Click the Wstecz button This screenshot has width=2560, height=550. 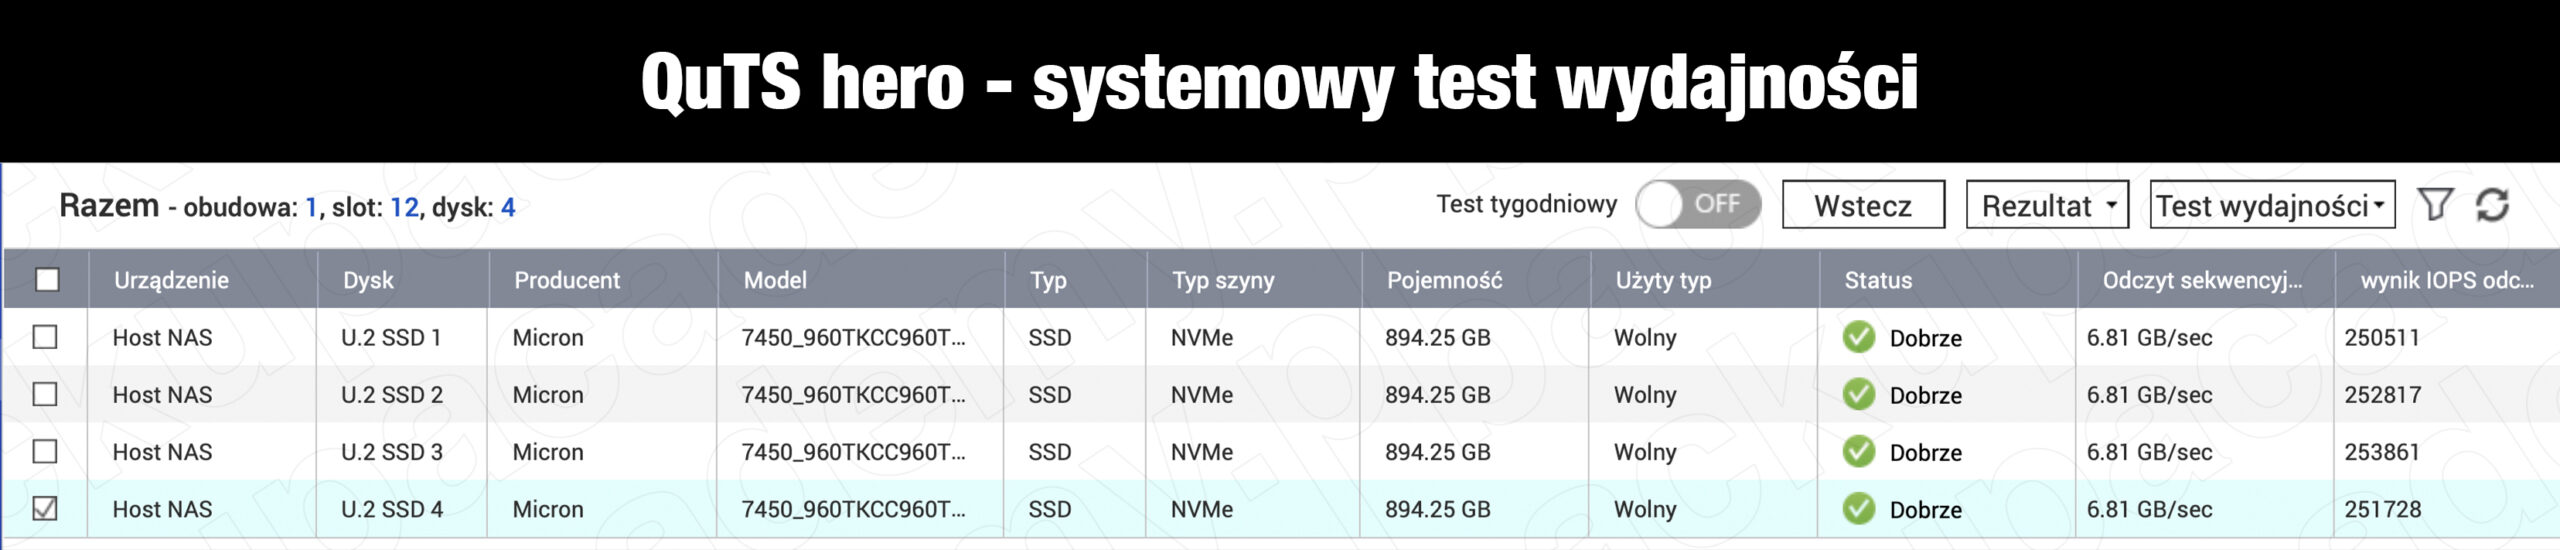pos(1863,205)
